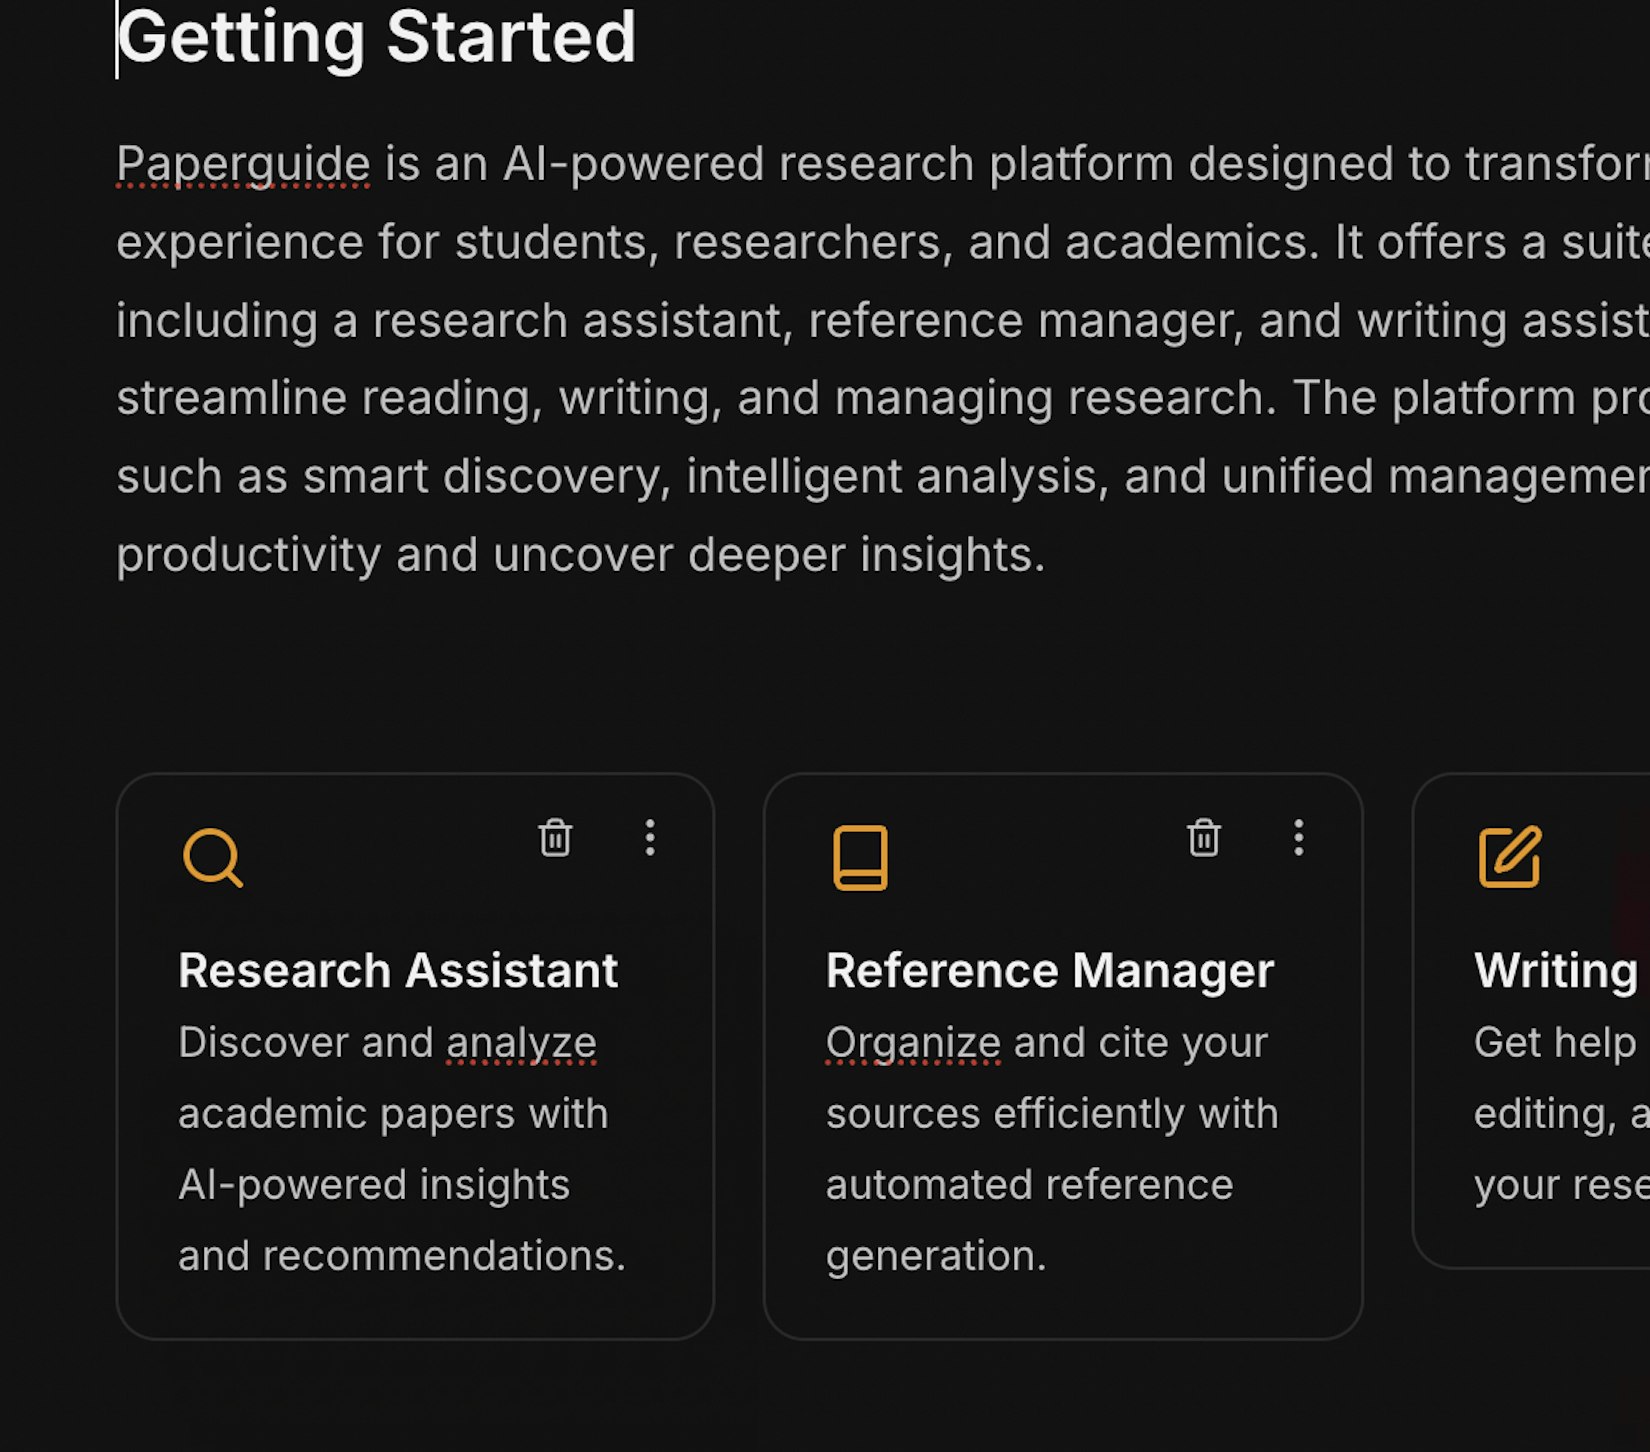Click the book icon on Reference Manager card
This screenshot has height=1452, width=1650.
[860, 857]
